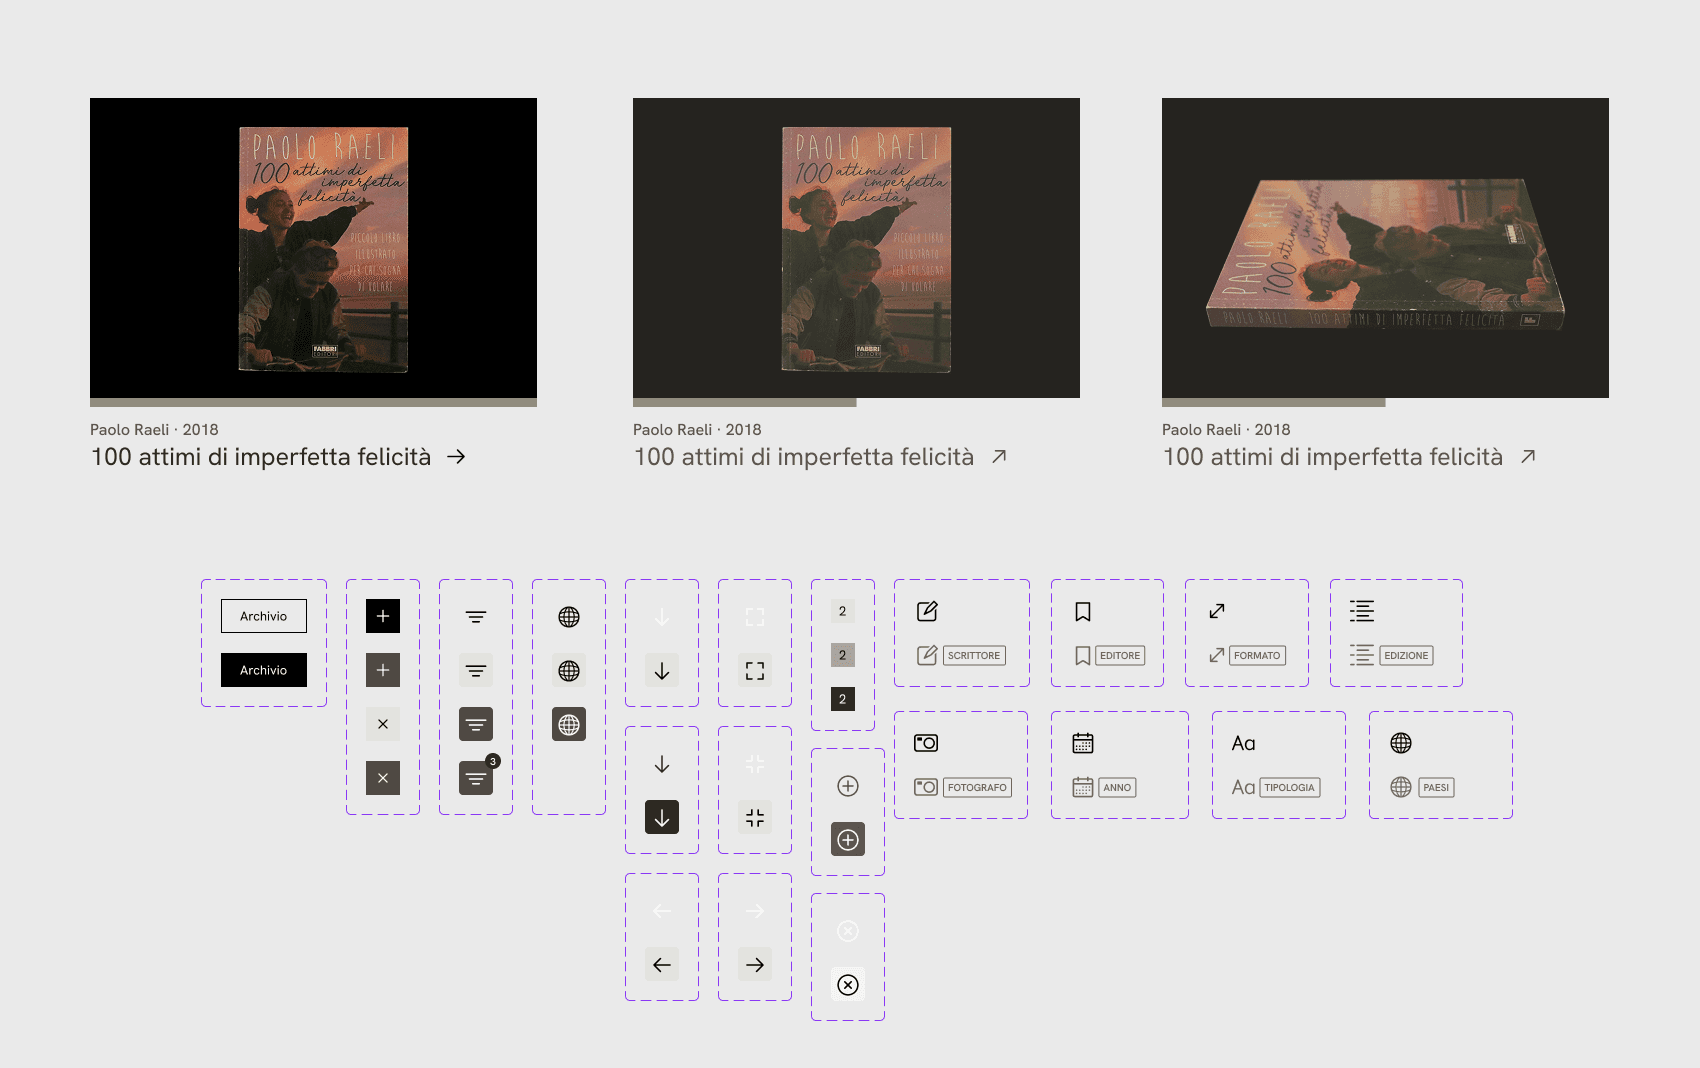Click the black filled Archivio button

[264, 670]
